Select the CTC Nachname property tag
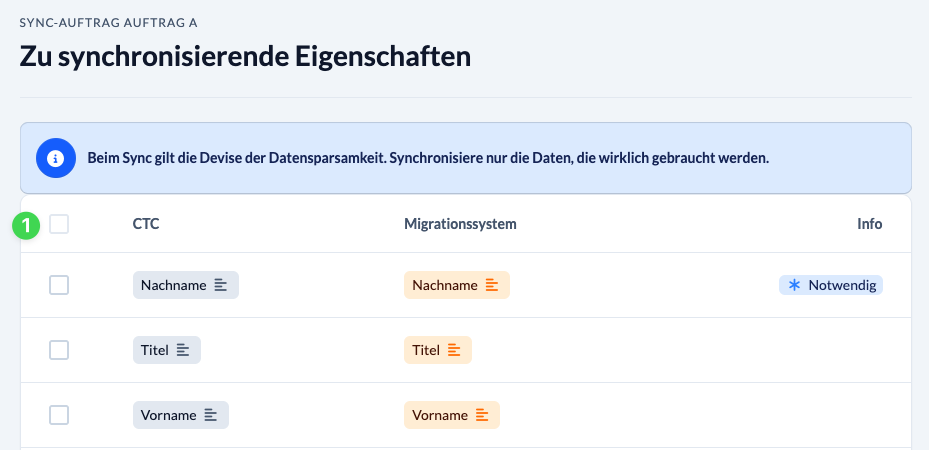Screen dimensions: 929x450 point(185,285)
